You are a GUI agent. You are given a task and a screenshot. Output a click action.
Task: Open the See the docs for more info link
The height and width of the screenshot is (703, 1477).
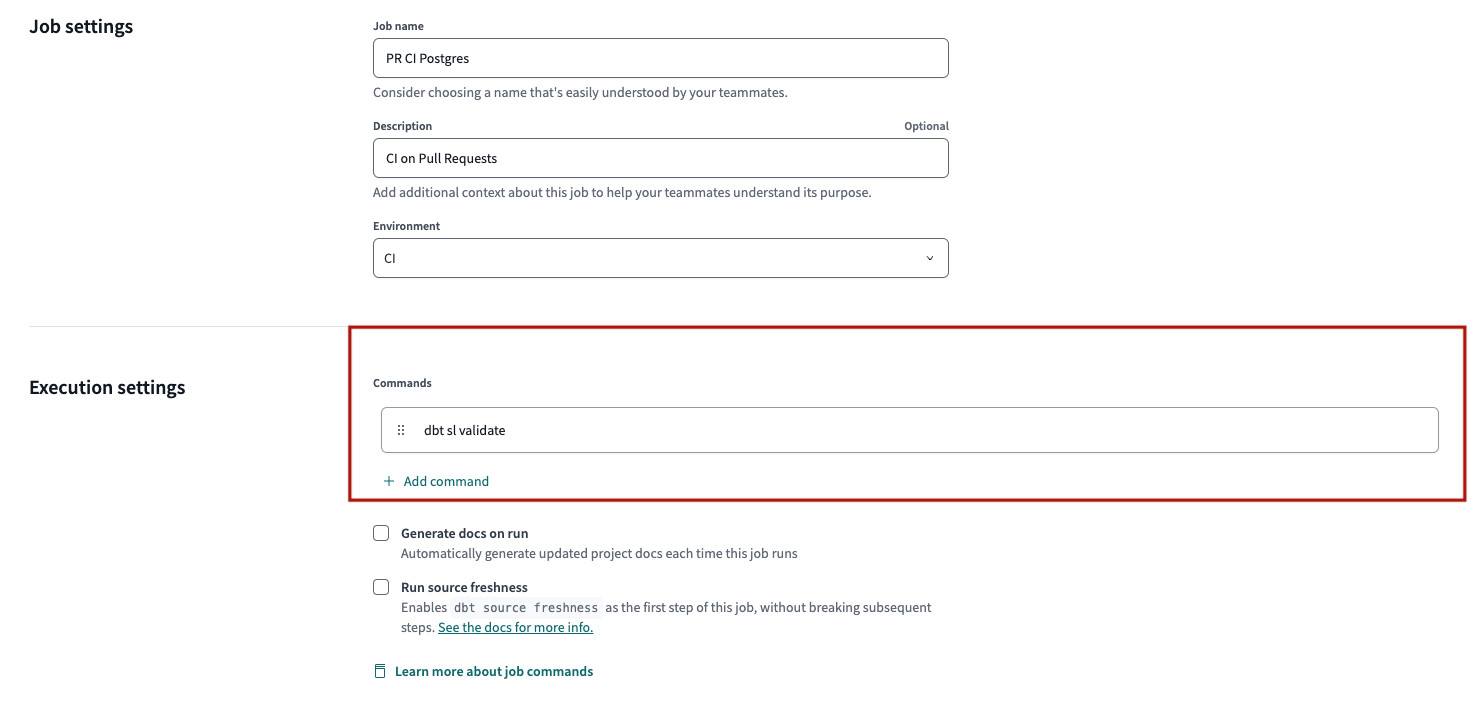tap(515, 627)
